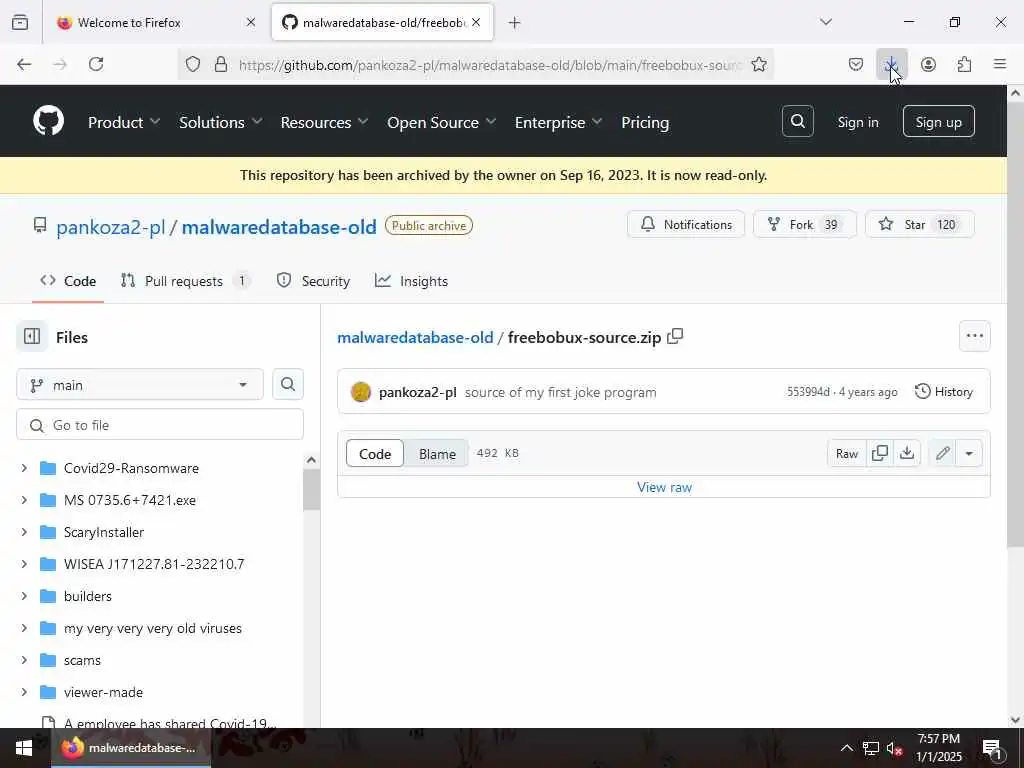Screen dimensions: 1024x768
Task: Click the GitHub logo in header
Action: coord(48,121)
